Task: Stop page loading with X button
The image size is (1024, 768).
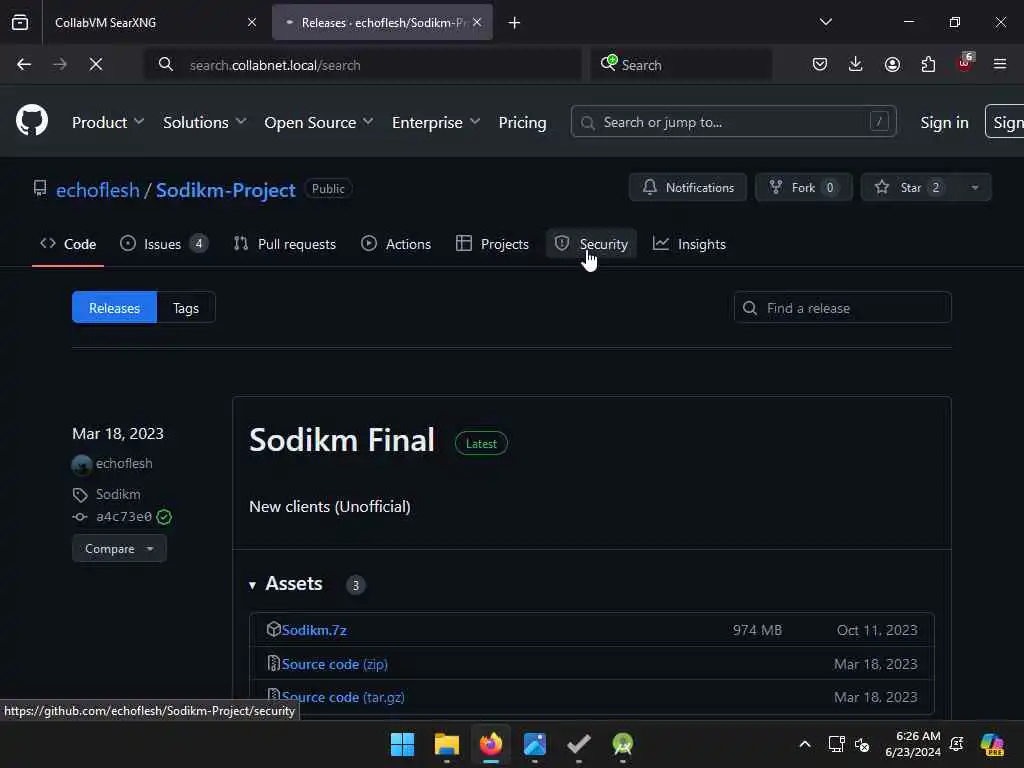Action: [x=95, y=64]
